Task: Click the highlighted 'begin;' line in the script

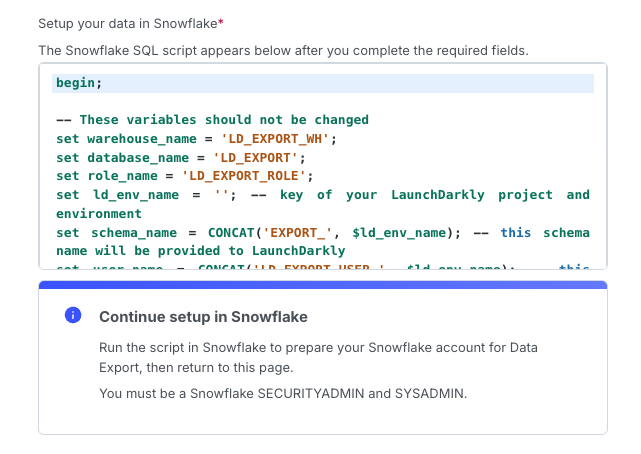Action: click(x=79, y=83)
